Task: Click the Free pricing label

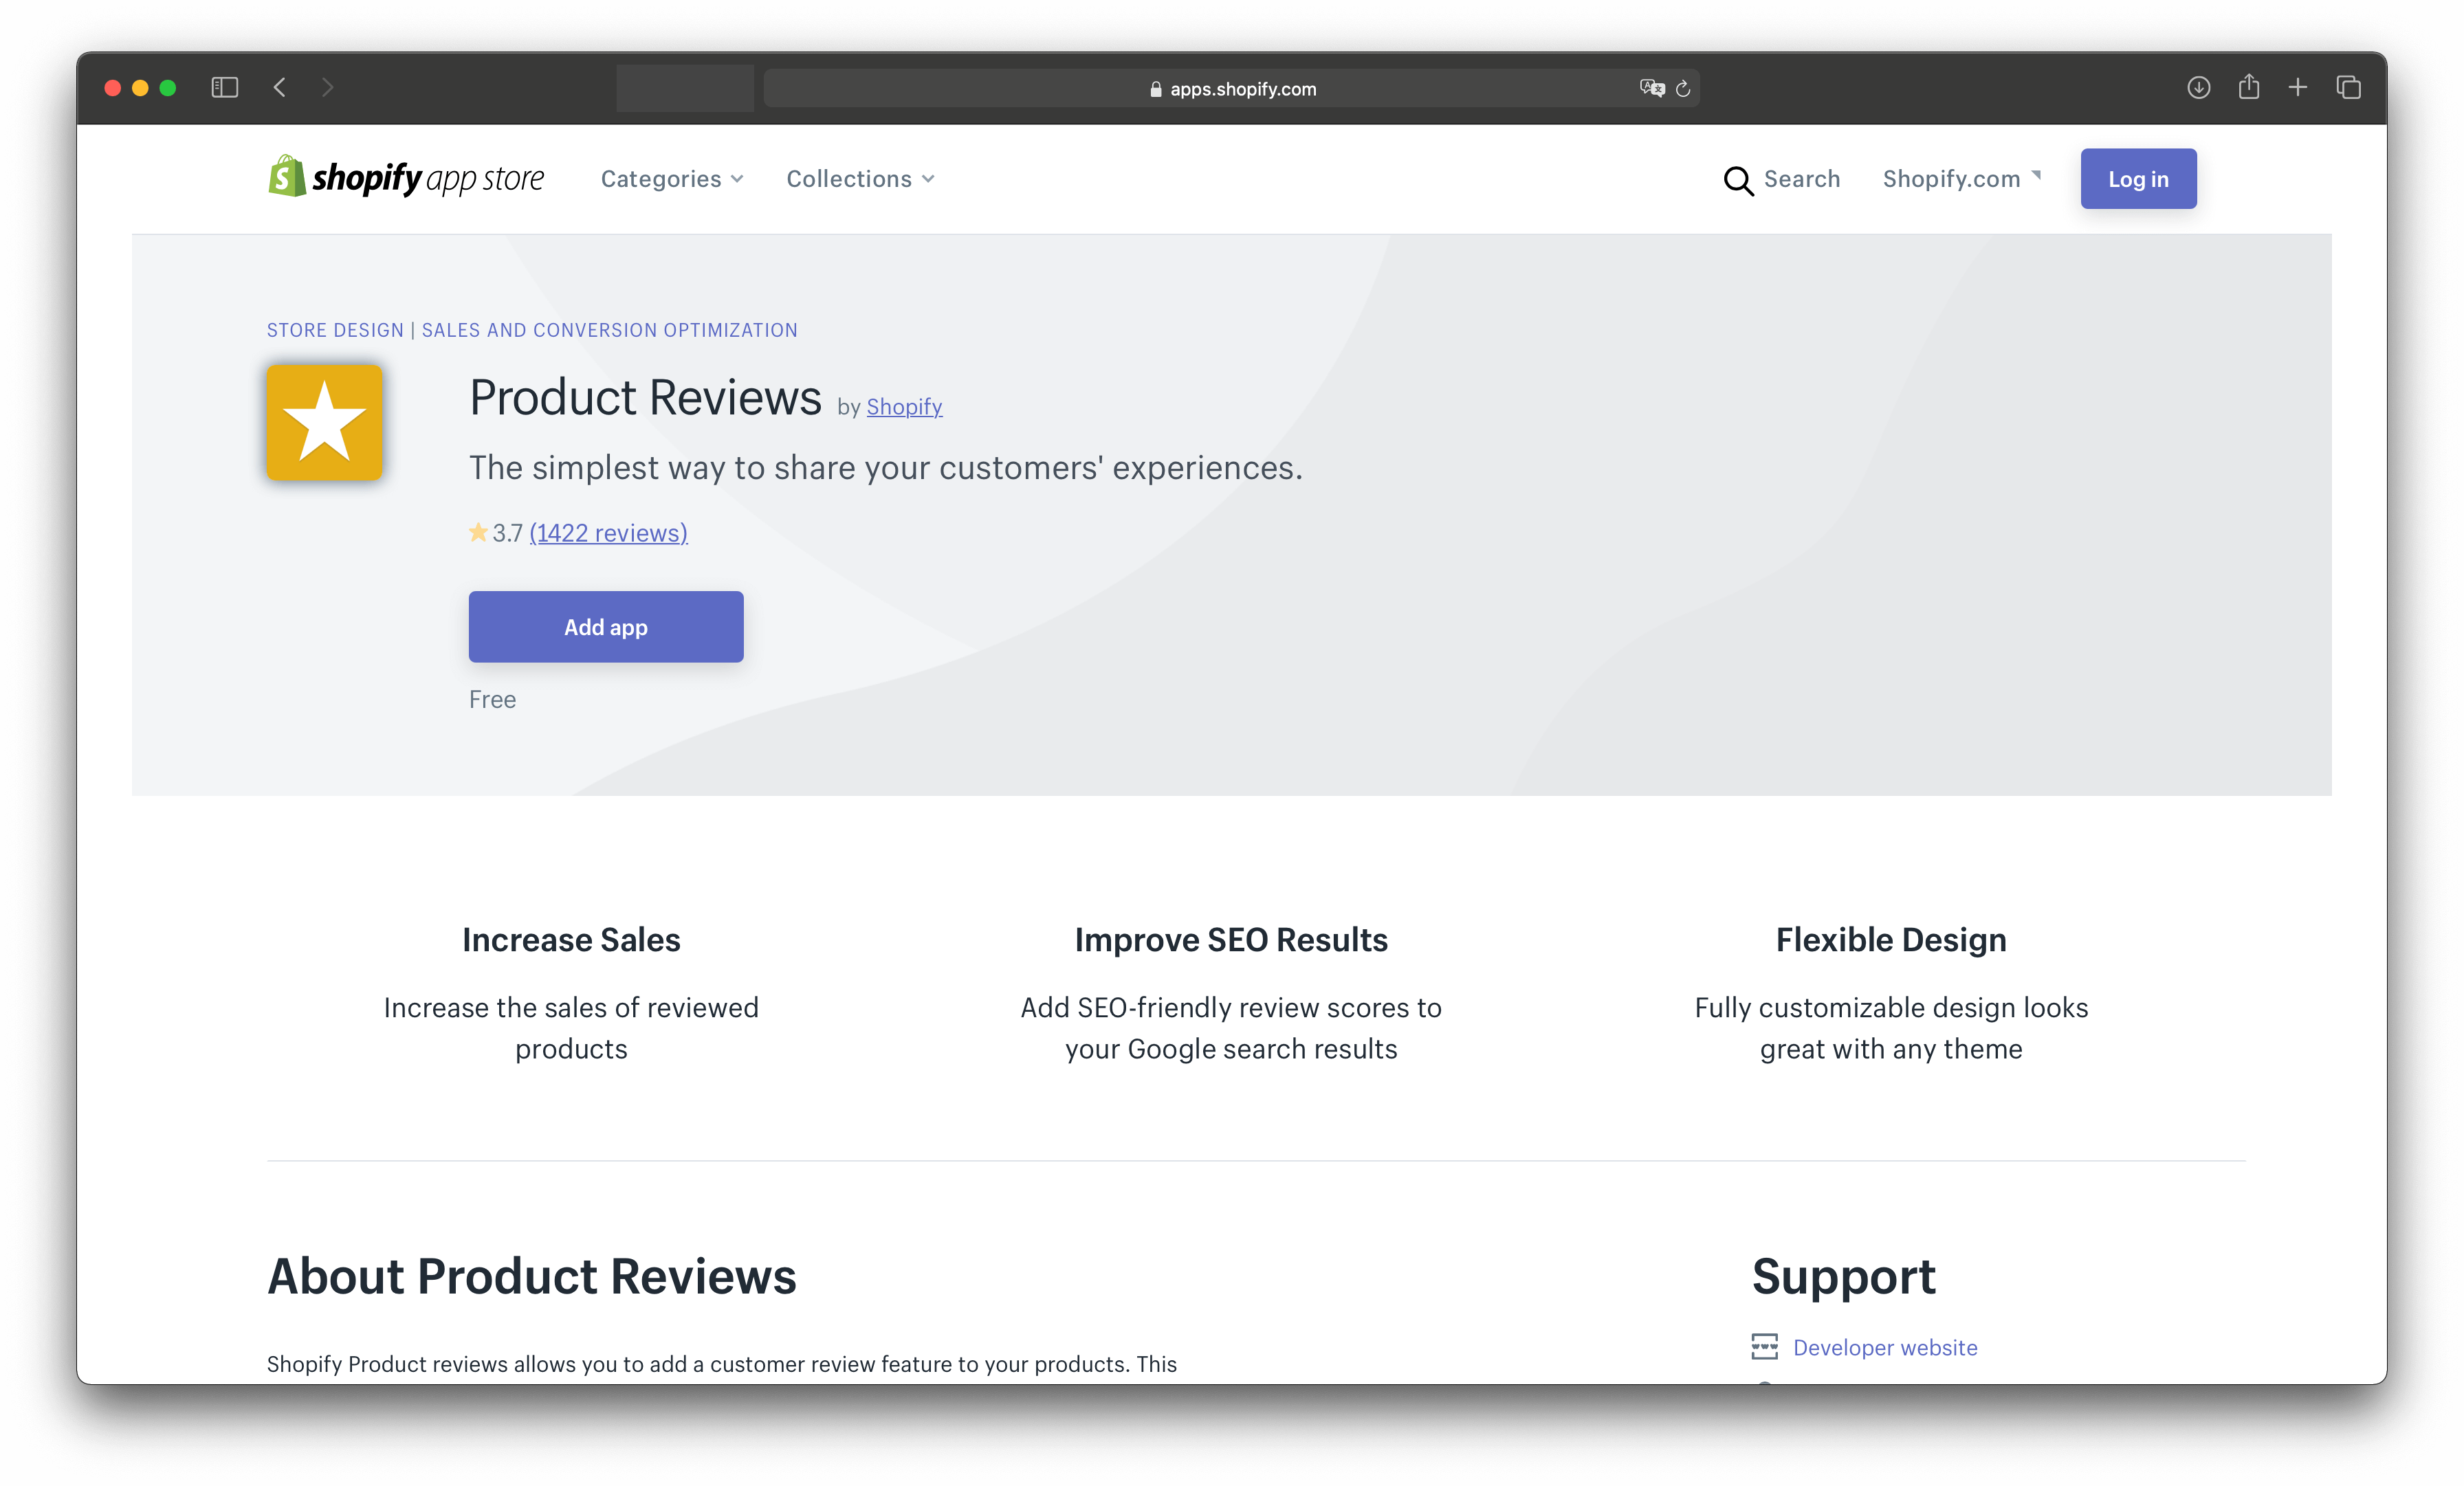Action: click(492, 700)
